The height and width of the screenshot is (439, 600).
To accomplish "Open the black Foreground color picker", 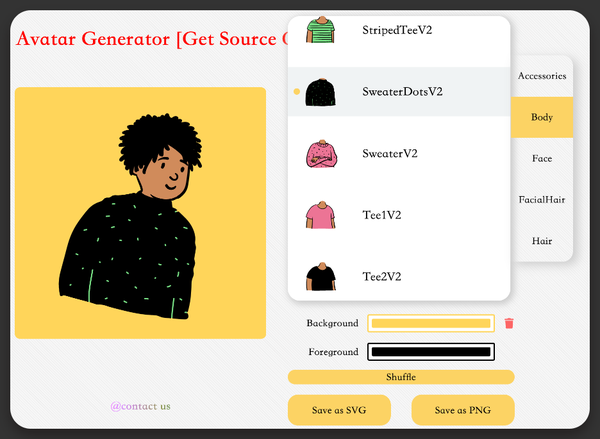I will click(x=431, y=352).
